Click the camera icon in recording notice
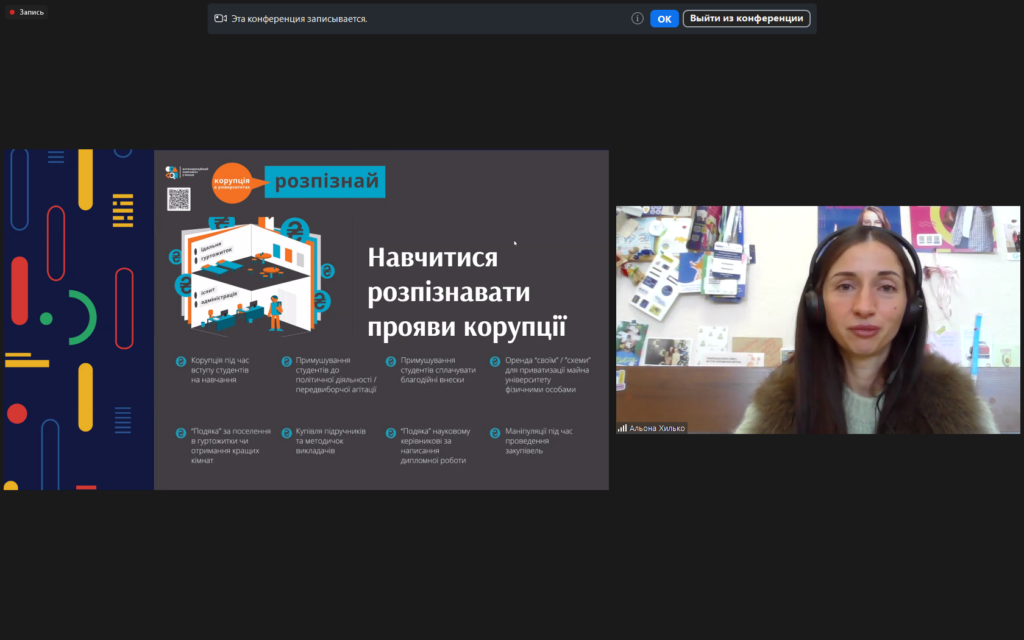Image resolution: width=1024 pixels, height=640 pixels. point(220,18)
